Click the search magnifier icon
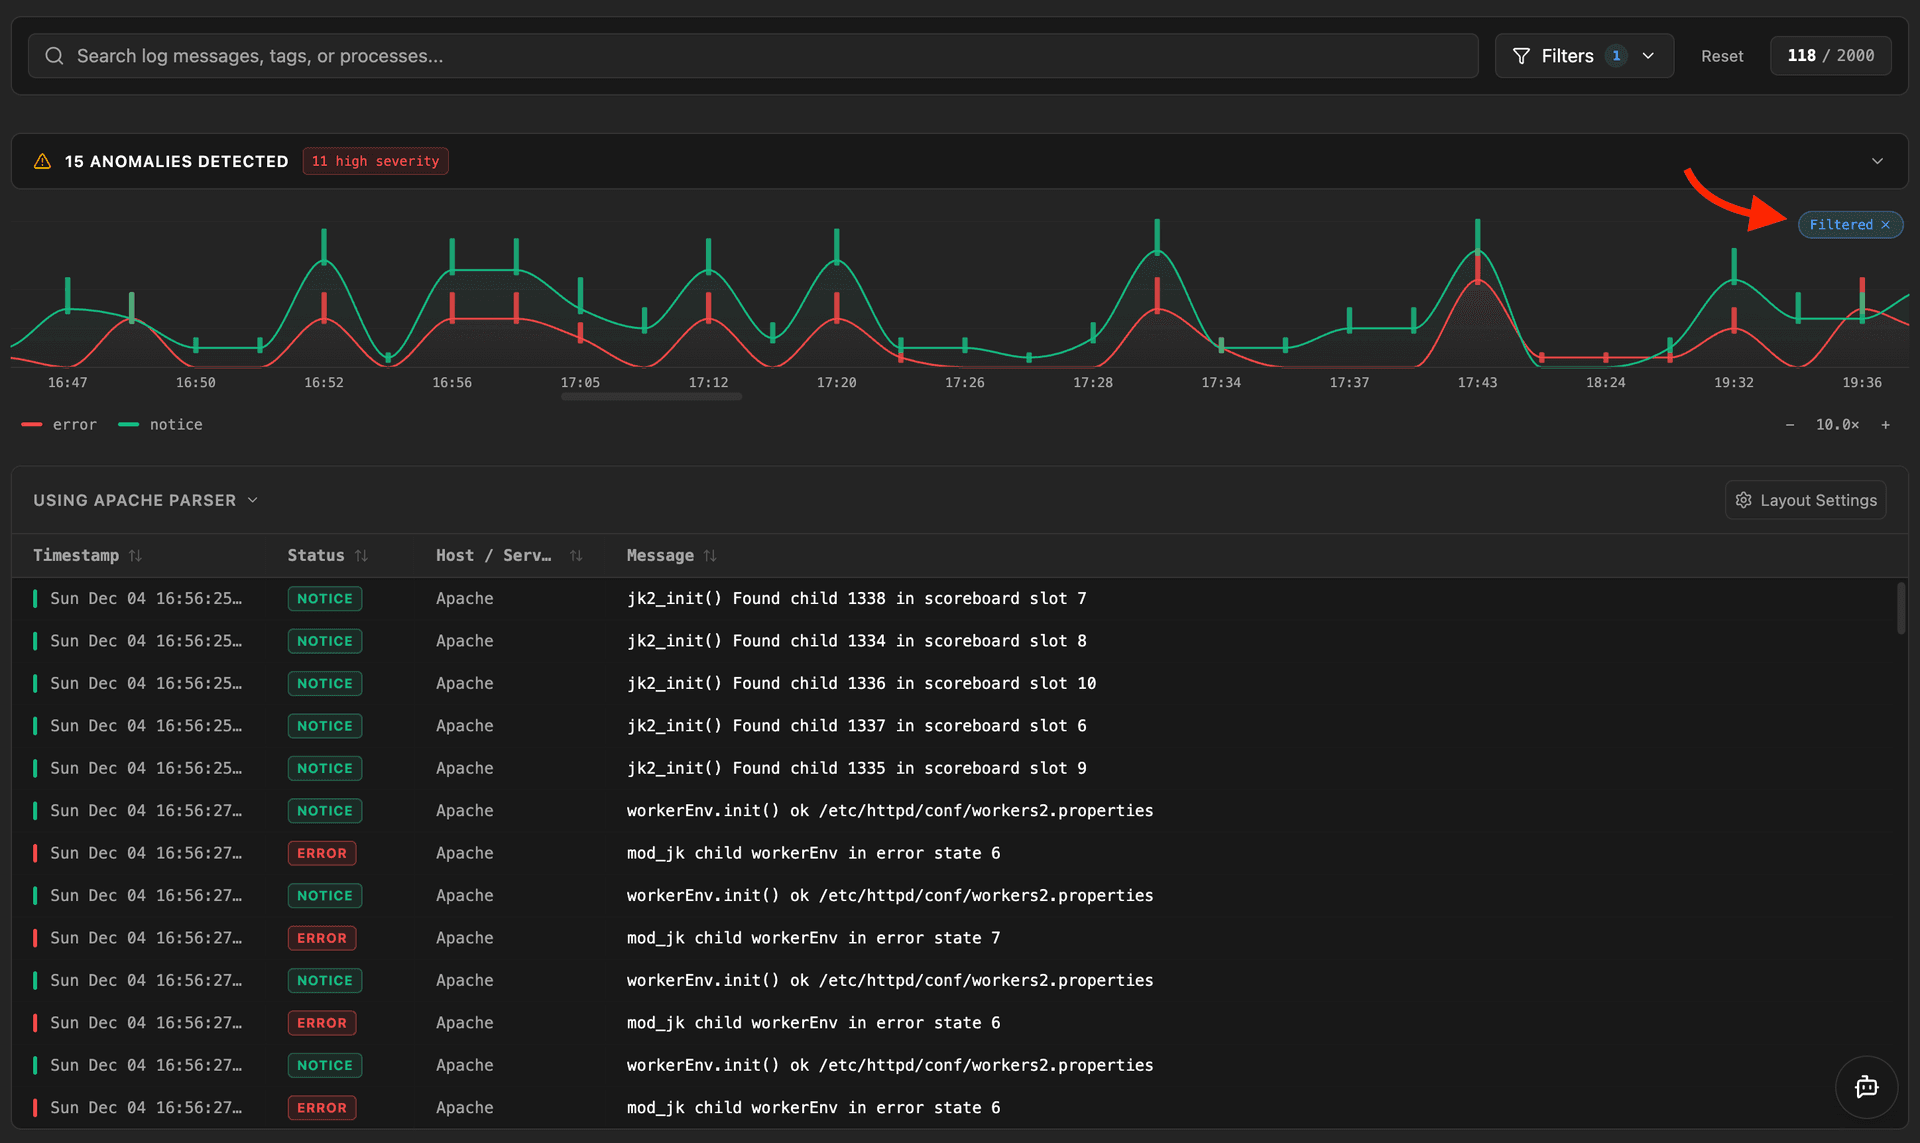The height and width of the screenshot is (1143, 1920). 54,56
